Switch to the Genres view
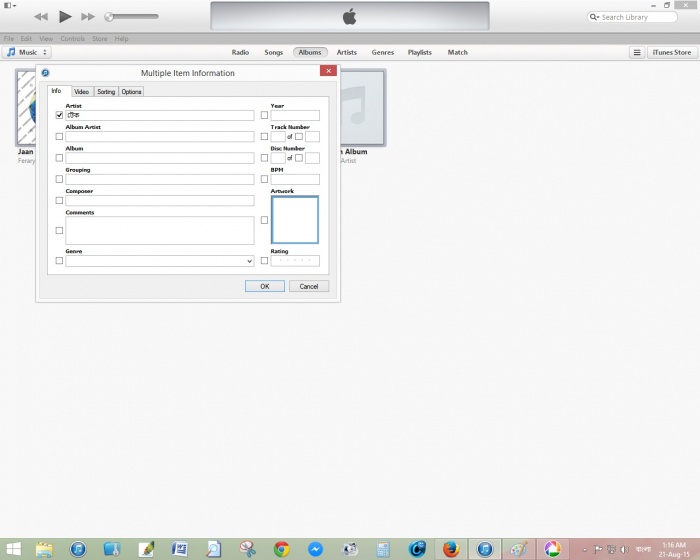Image resolution: width=700 pixels, height=560 pixels. coord(383,52)
